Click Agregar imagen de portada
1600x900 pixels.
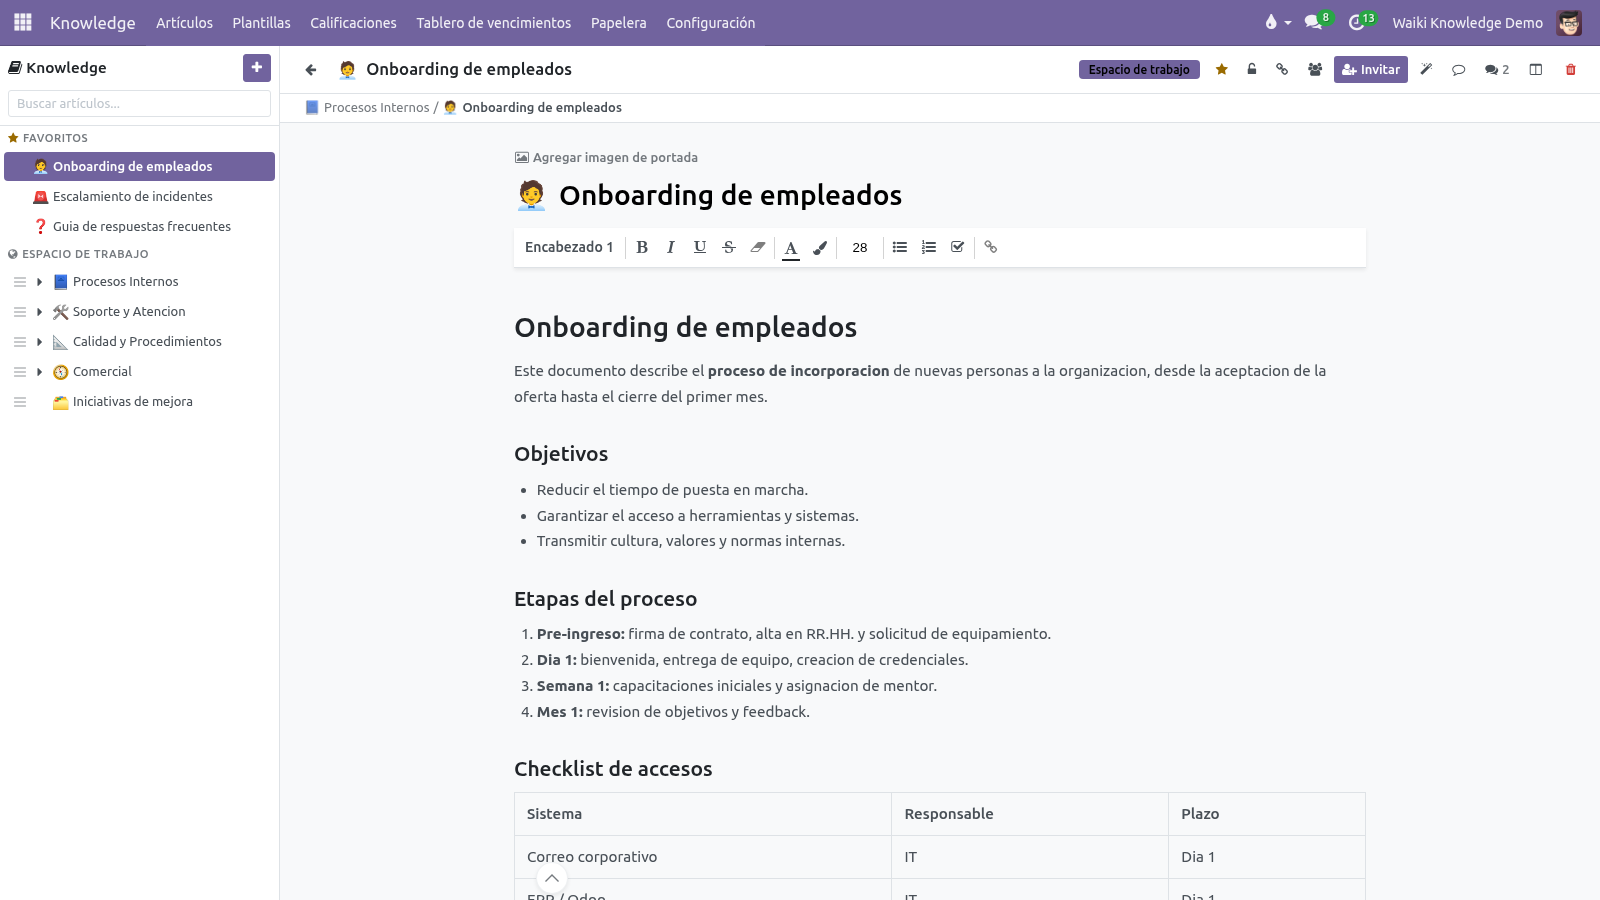606,157
